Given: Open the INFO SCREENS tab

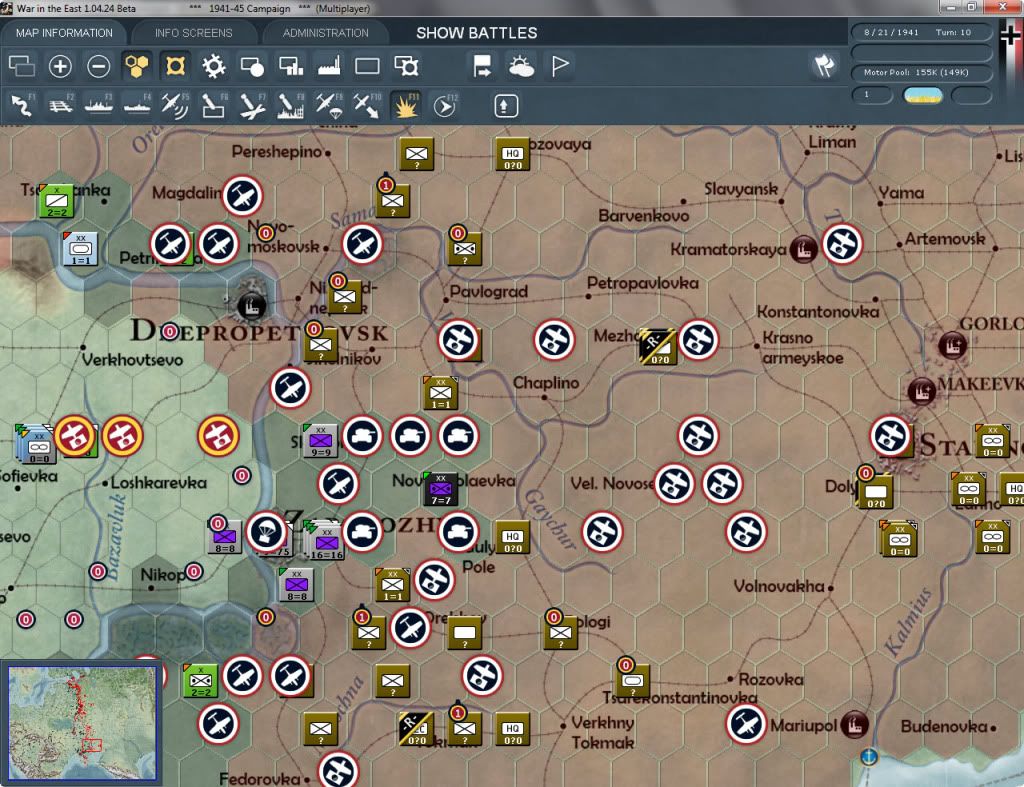Looking at the screenshot, I should (193, 33).
